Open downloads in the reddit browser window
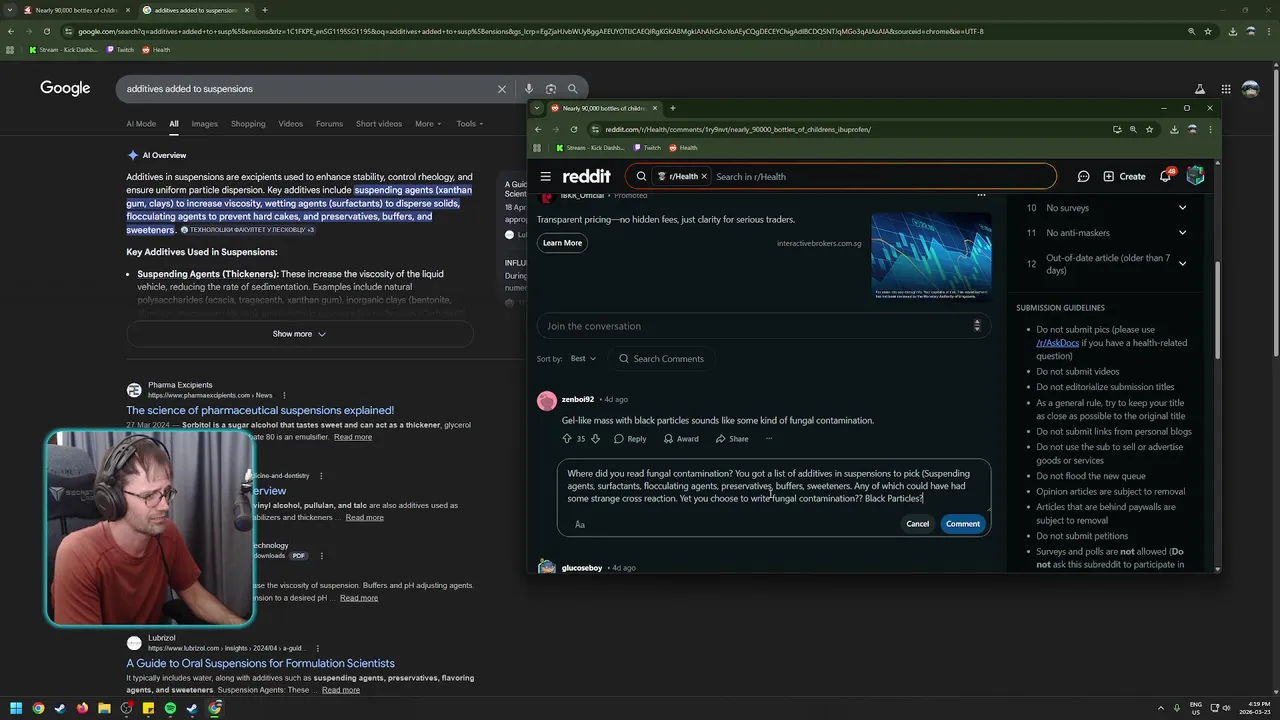Image resolution: width=1280 pixels, height=720 pixels. pos(1173,129)
